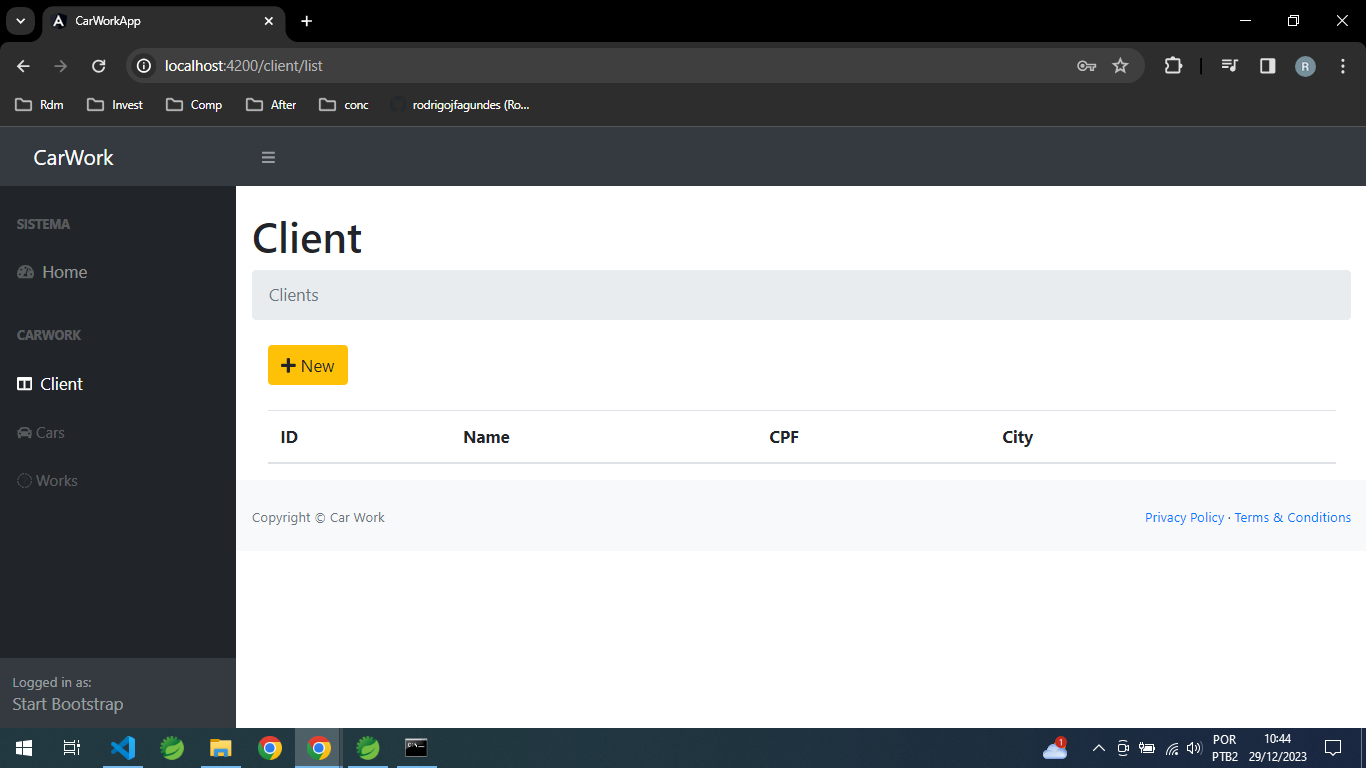Open the After bookmarks folder
This screenshot has width=1366, height=768.
tap(271, 104)
